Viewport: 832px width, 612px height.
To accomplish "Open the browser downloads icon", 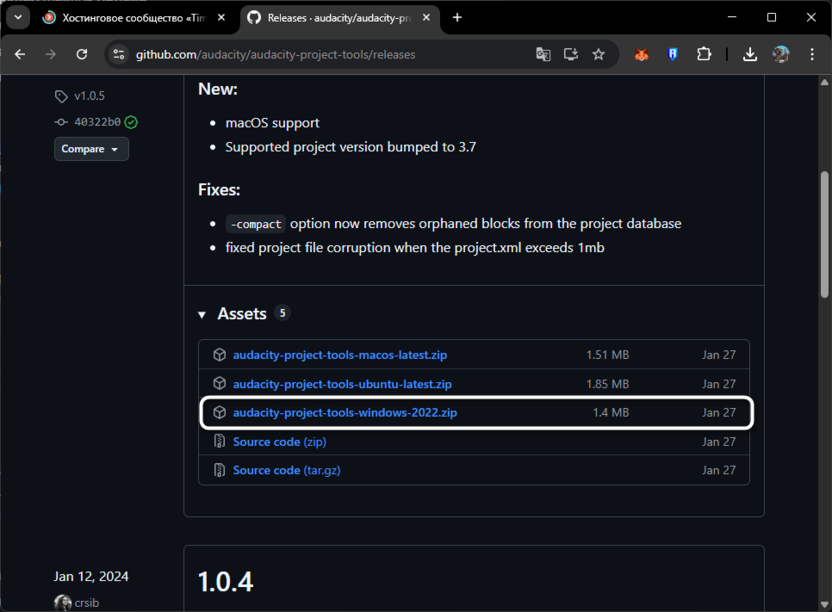I will pos(750,54).
